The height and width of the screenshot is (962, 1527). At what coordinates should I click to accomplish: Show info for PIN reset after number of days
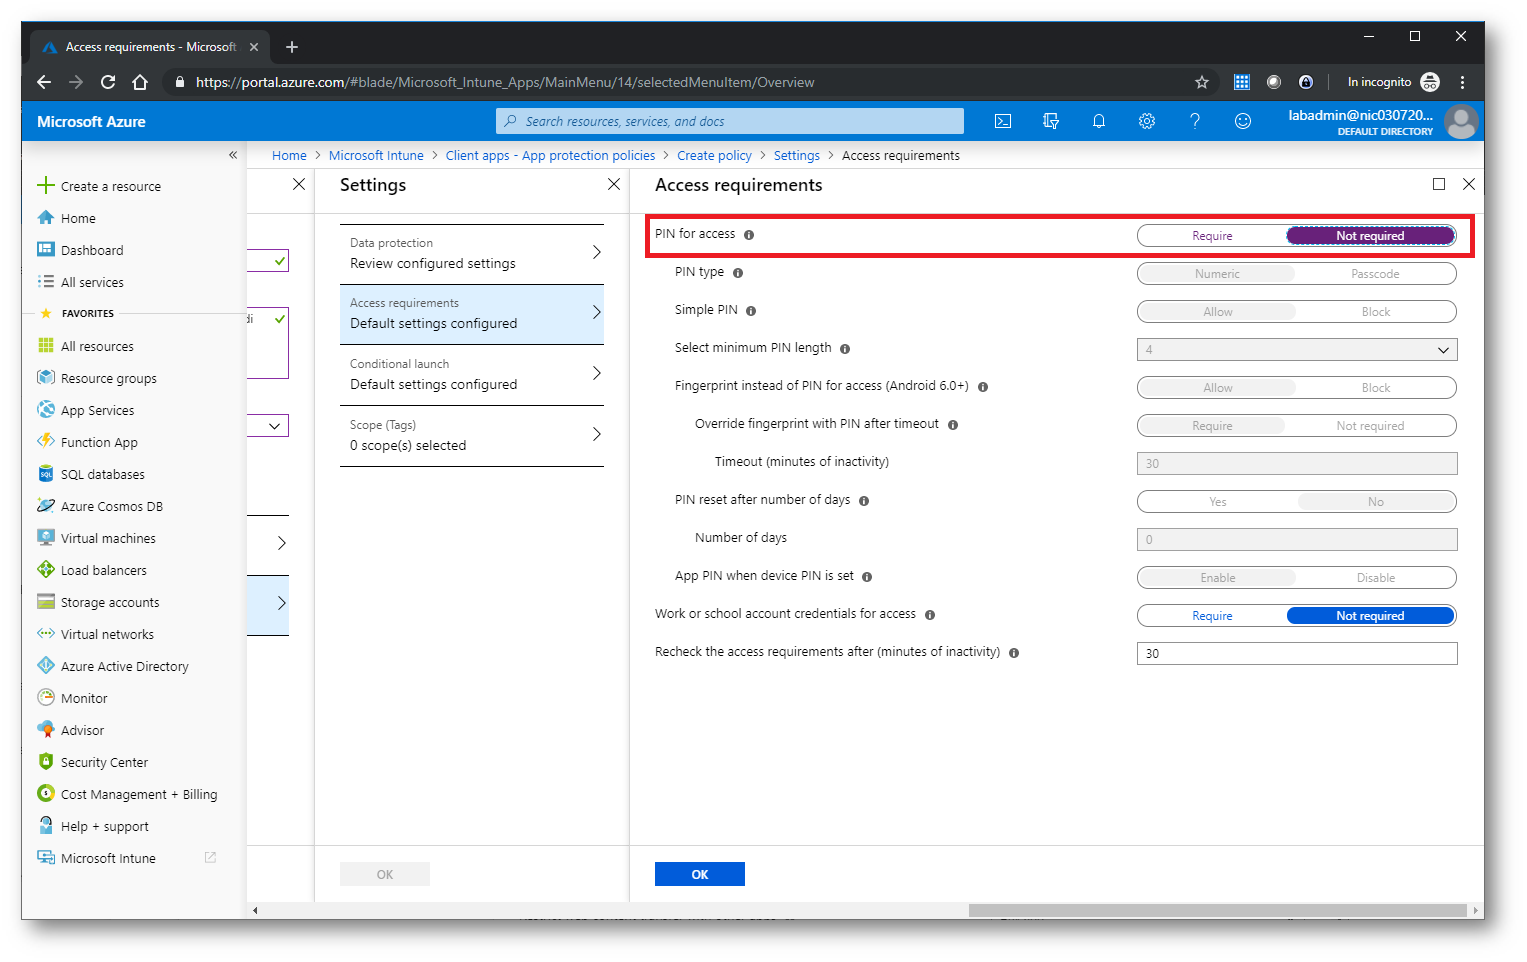tap(864, 501)
